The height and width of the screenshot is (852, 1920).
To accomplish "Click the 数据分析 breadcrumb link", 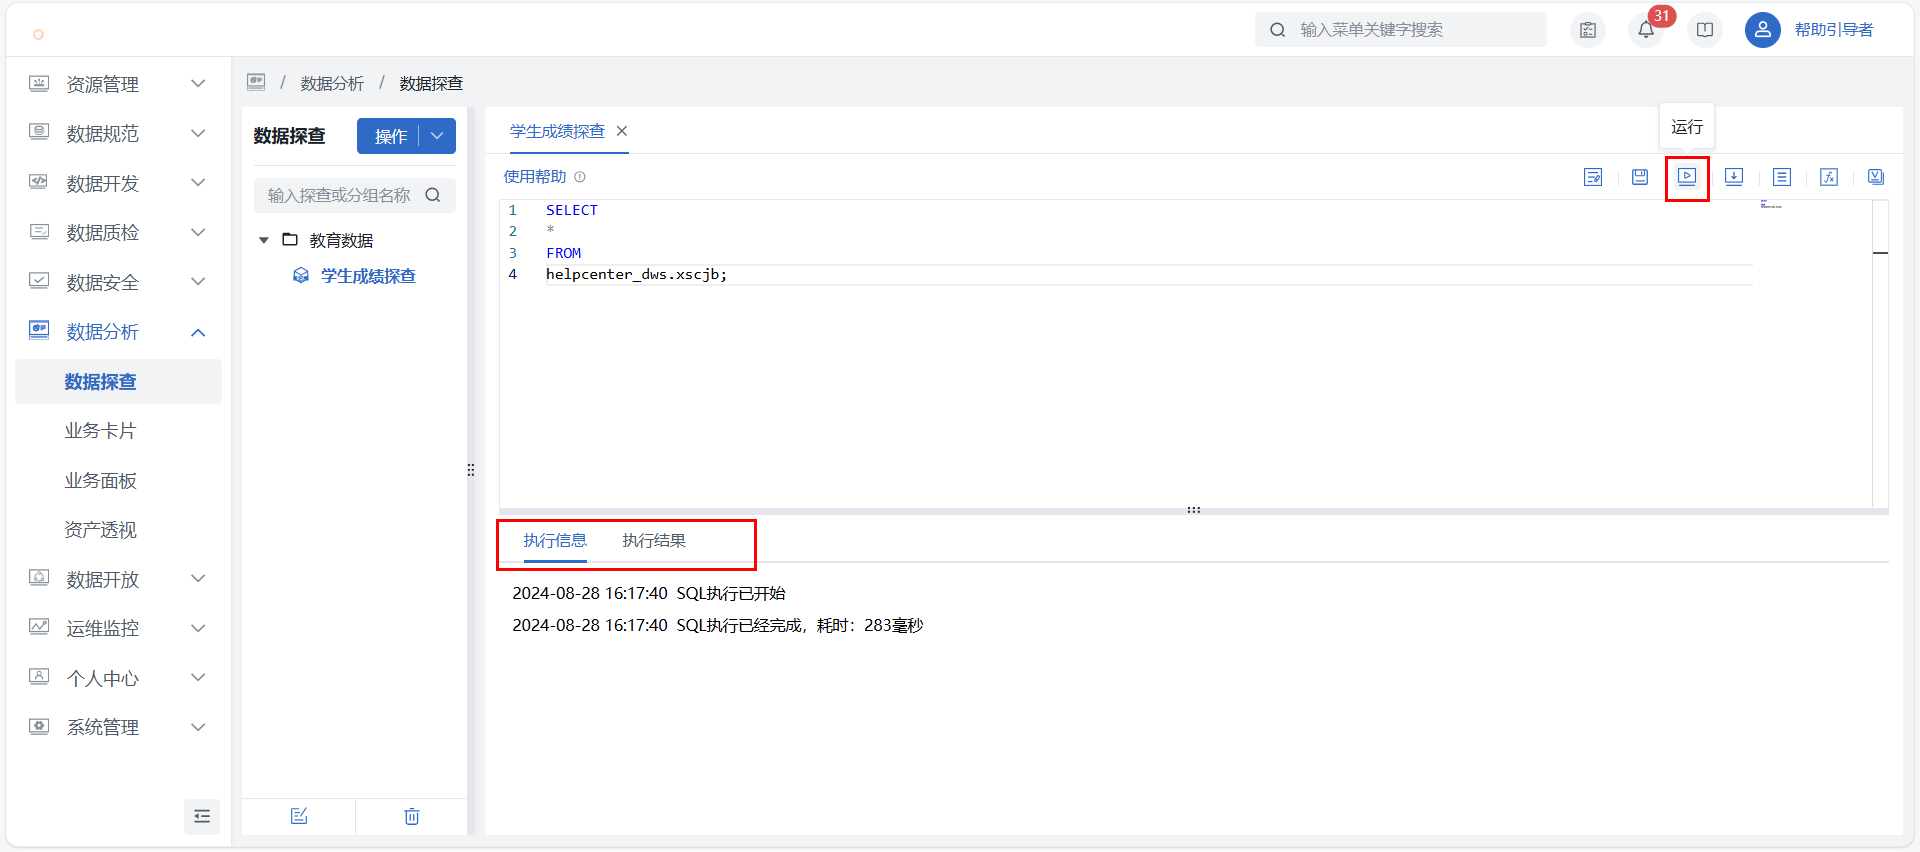I will tap(332, 83).
